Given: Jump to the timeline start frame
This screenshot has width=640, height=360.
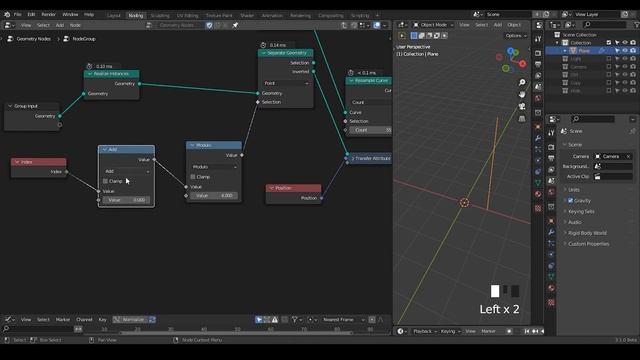Looking at the screenshot, I should (x=527, y=331).
